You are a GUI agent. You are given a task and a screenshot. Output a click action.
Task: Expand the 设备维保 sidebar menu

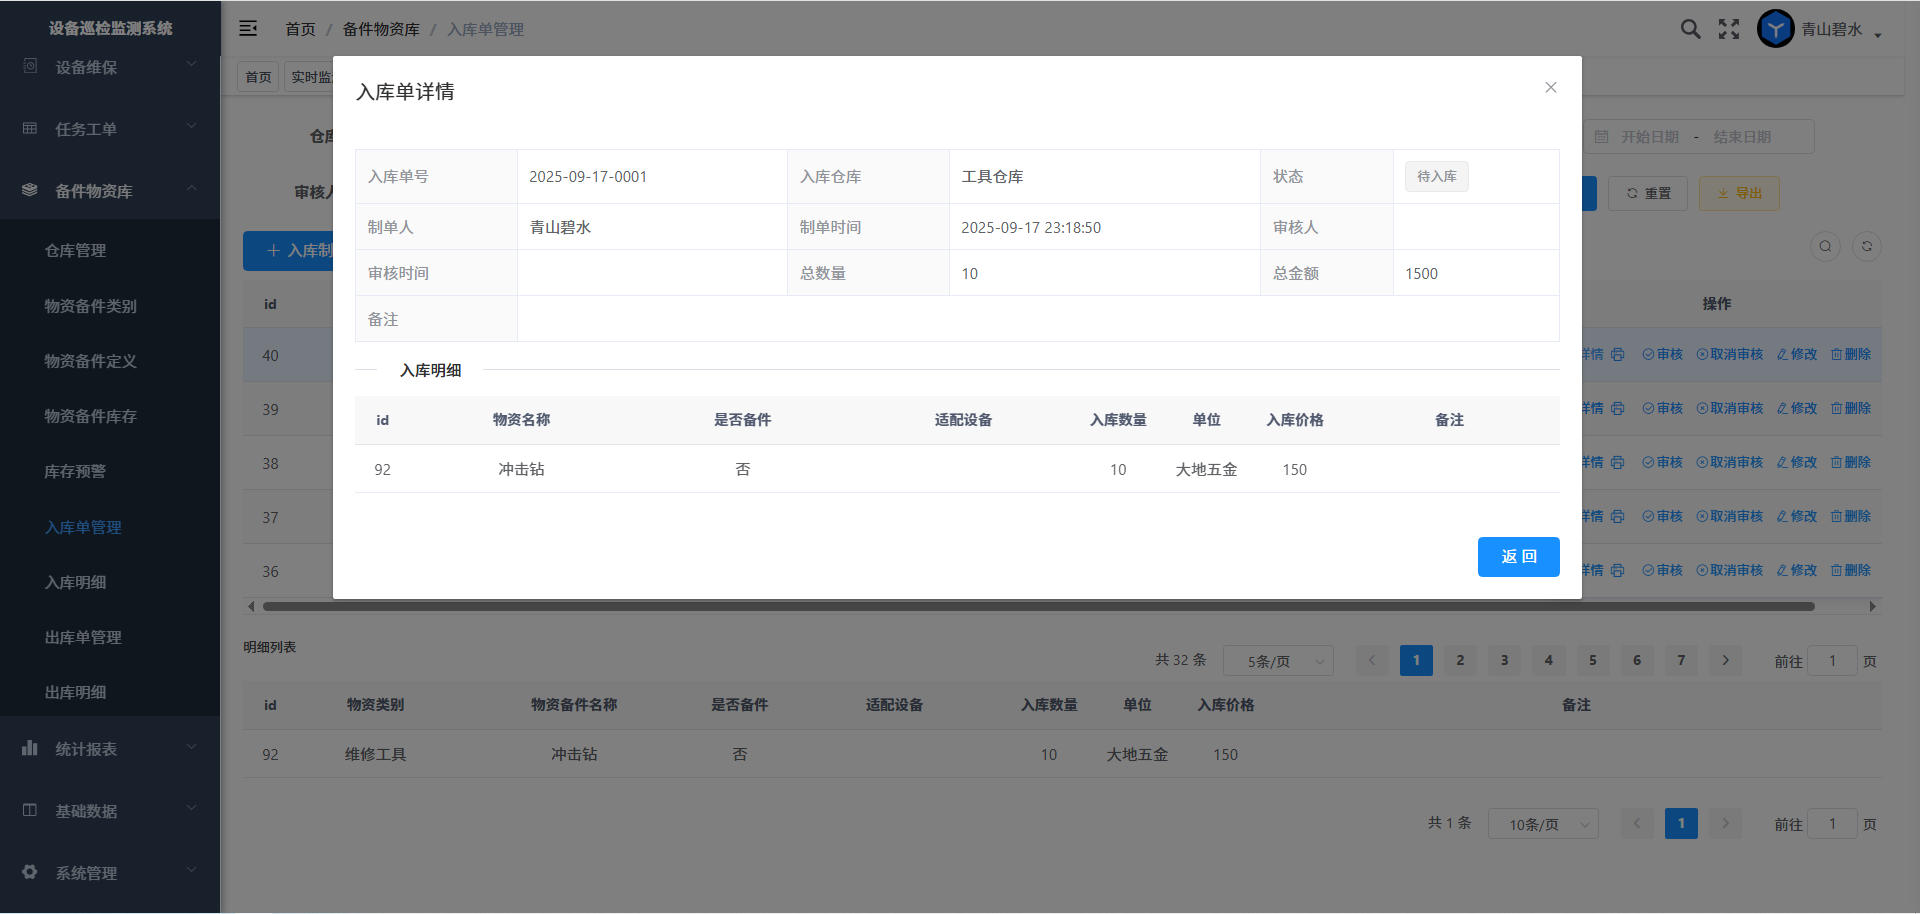pos(110,67)
